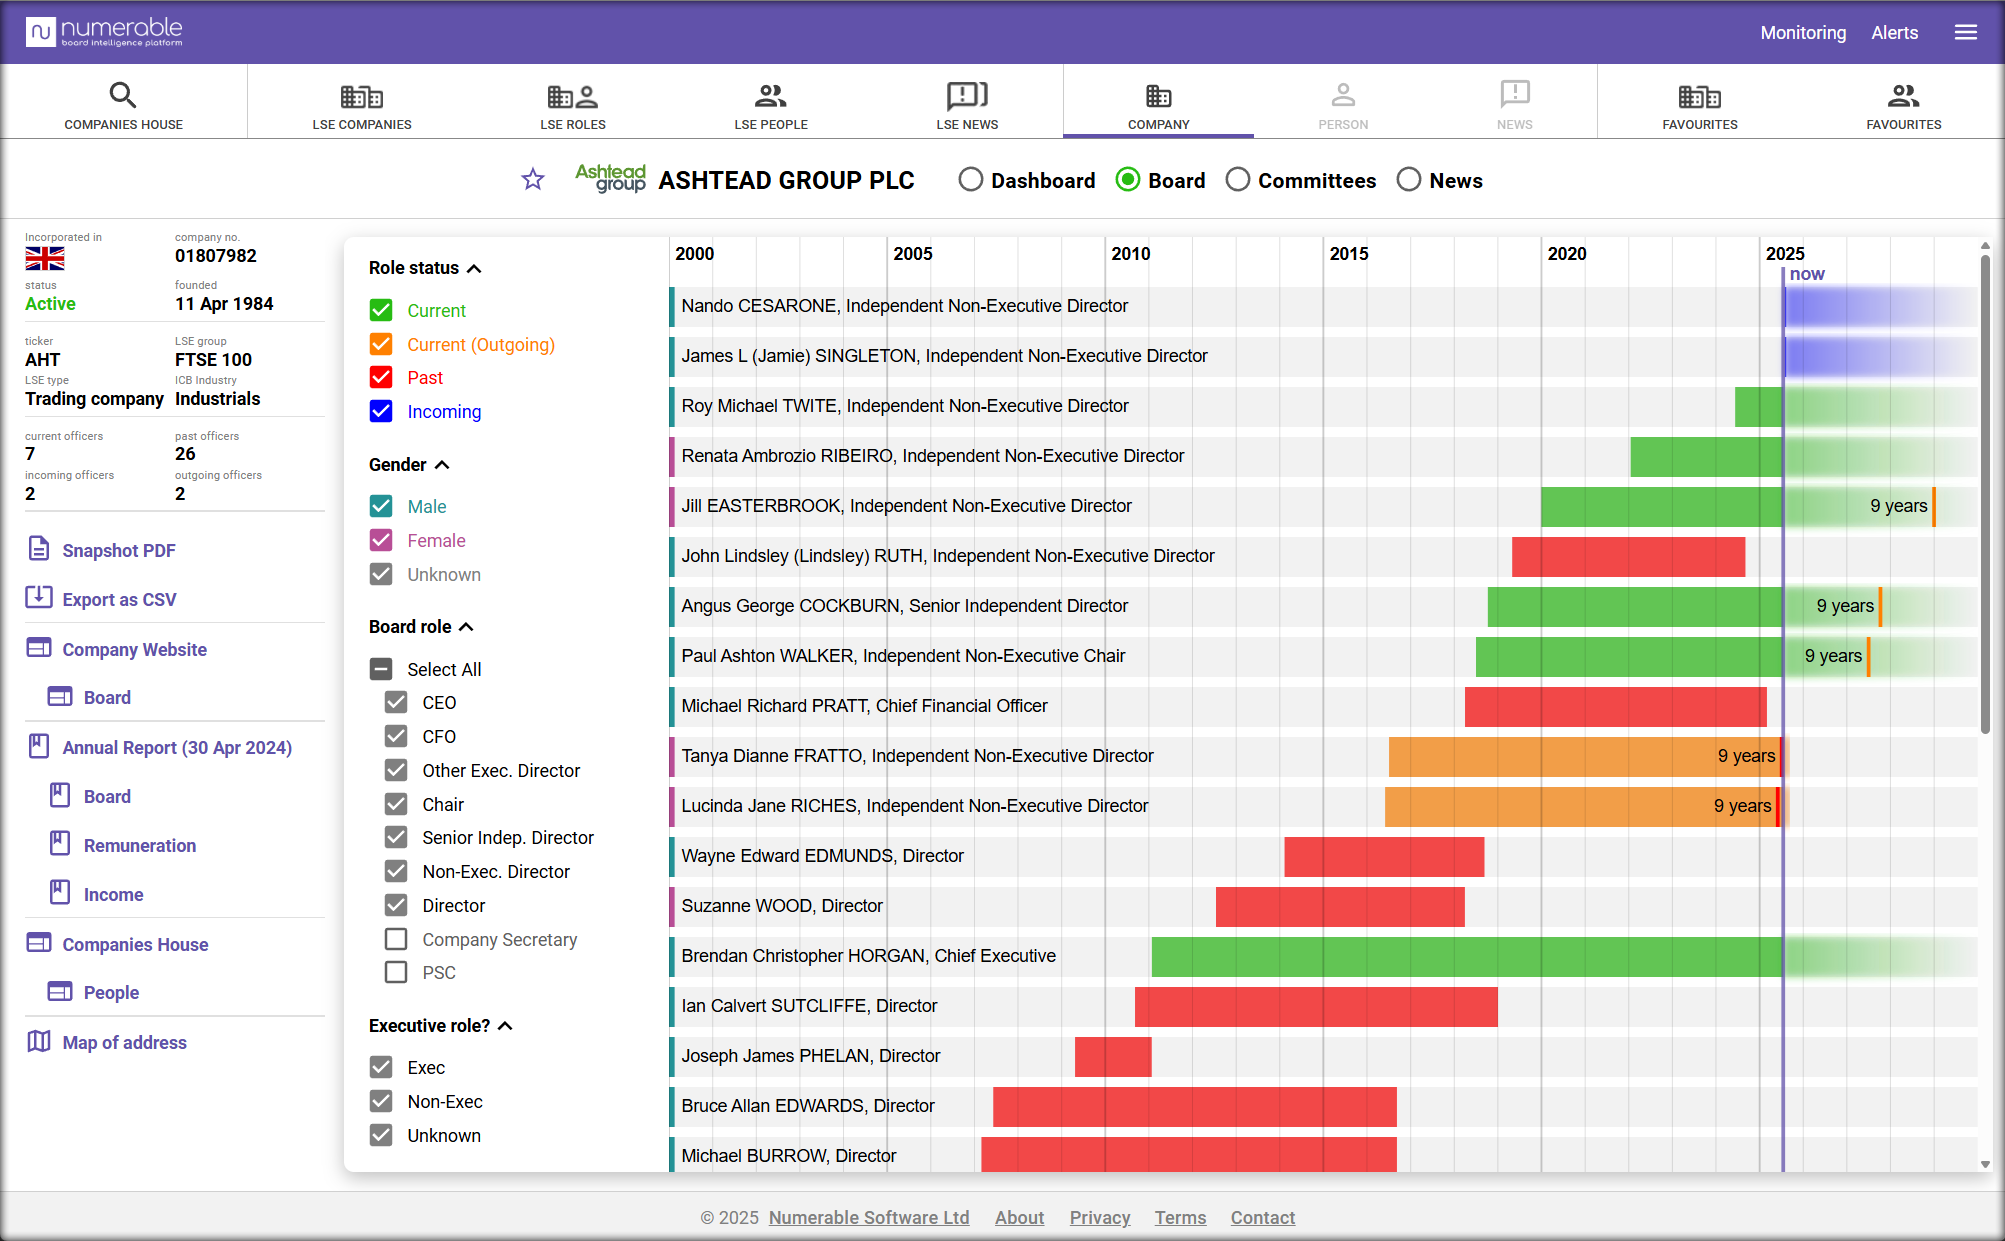Select the Dashboard radio button
The image size is (2005, 1241).
tap(970, 180)
